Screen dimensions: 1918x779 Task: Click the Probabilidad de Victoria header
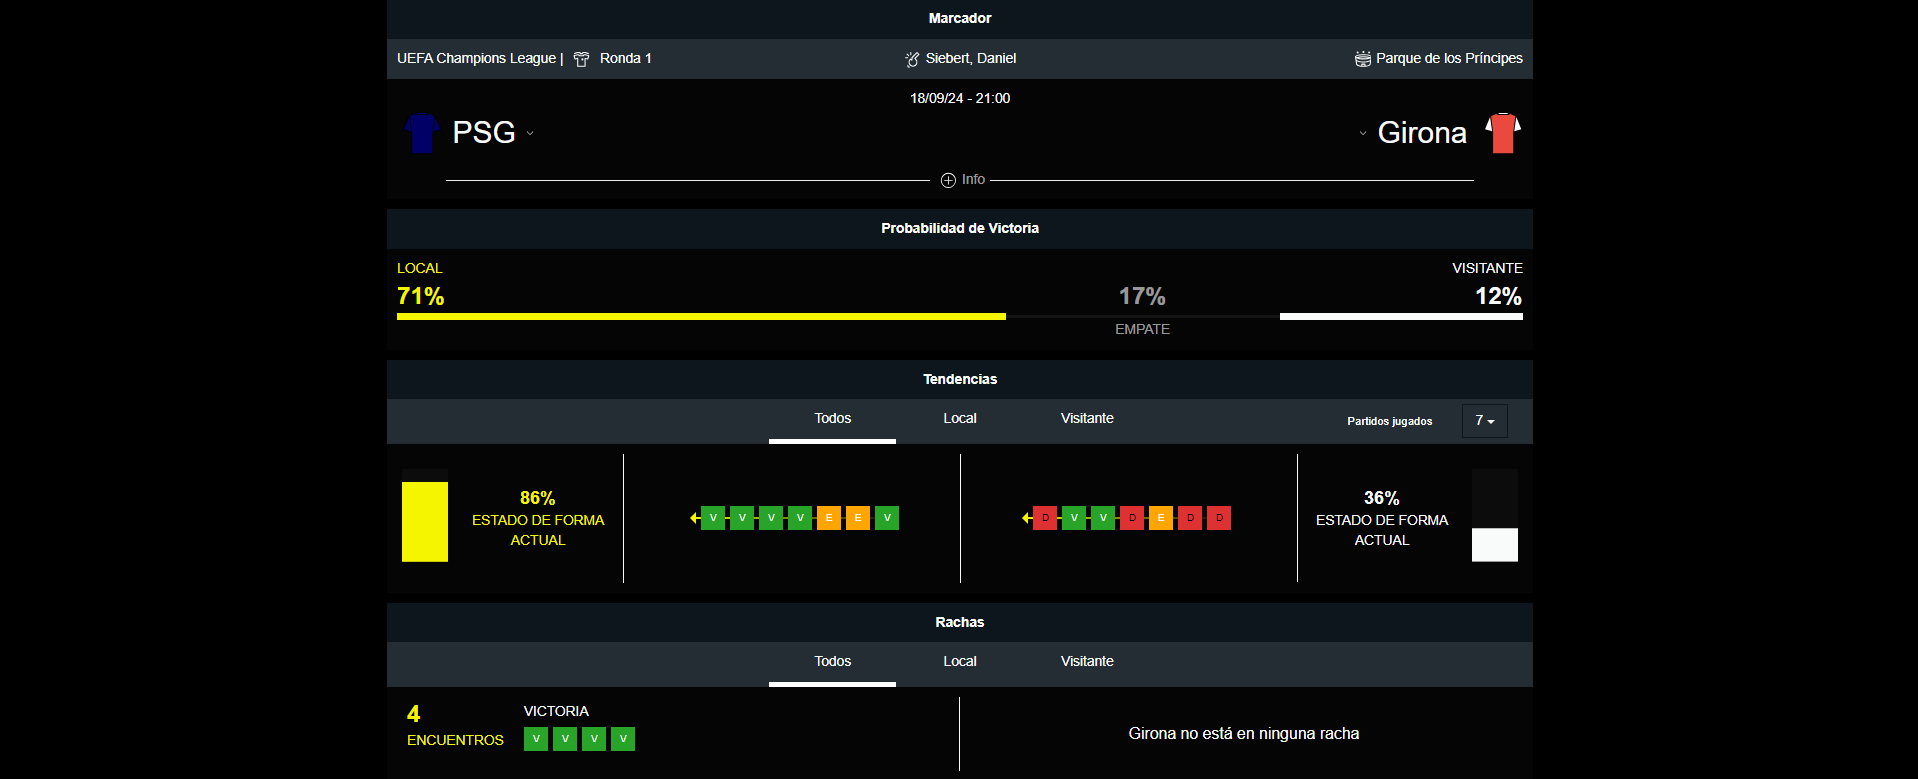click(960, 229)
